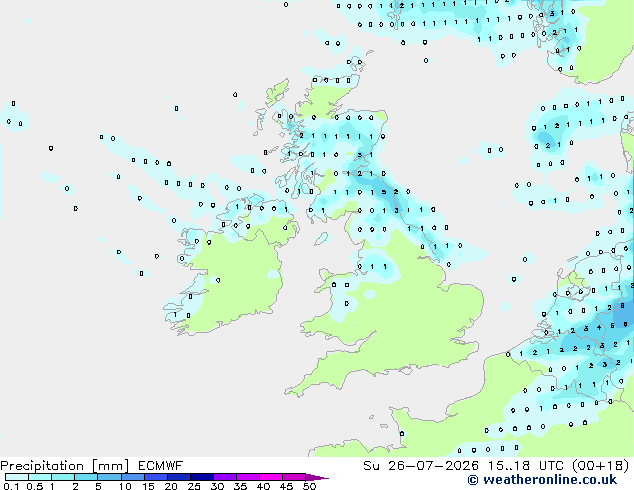Click the 1–2 mm legend swatch
The width and height of the screenshot is (634, 490).
(63, 477)
